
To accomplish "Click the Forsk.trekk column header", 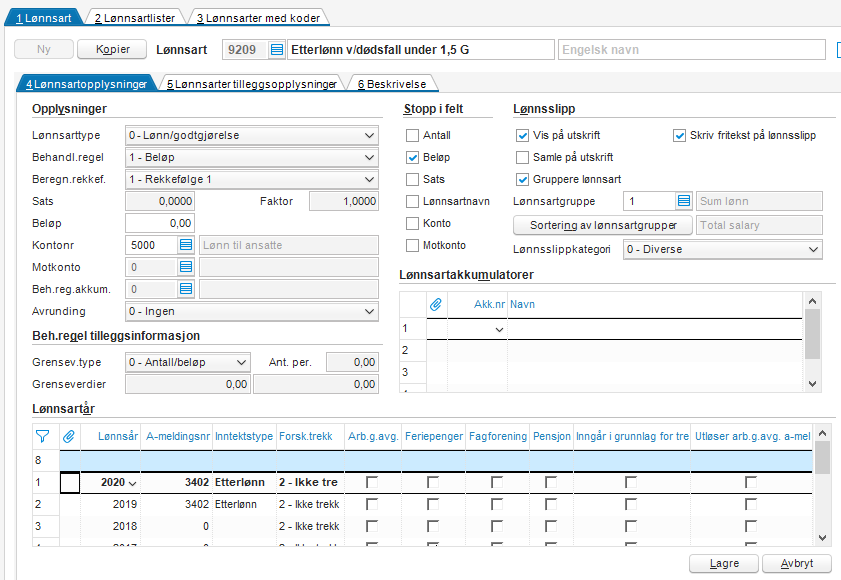I will click(x=311, y=436).
